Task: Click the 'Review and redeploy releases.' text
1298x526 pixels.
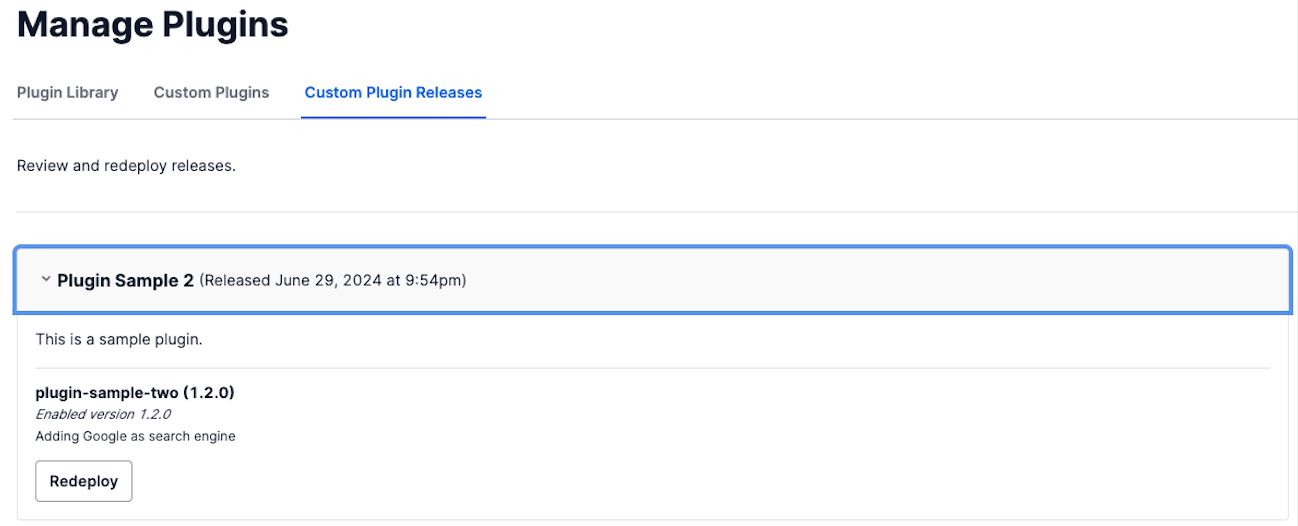Action: 126,165
